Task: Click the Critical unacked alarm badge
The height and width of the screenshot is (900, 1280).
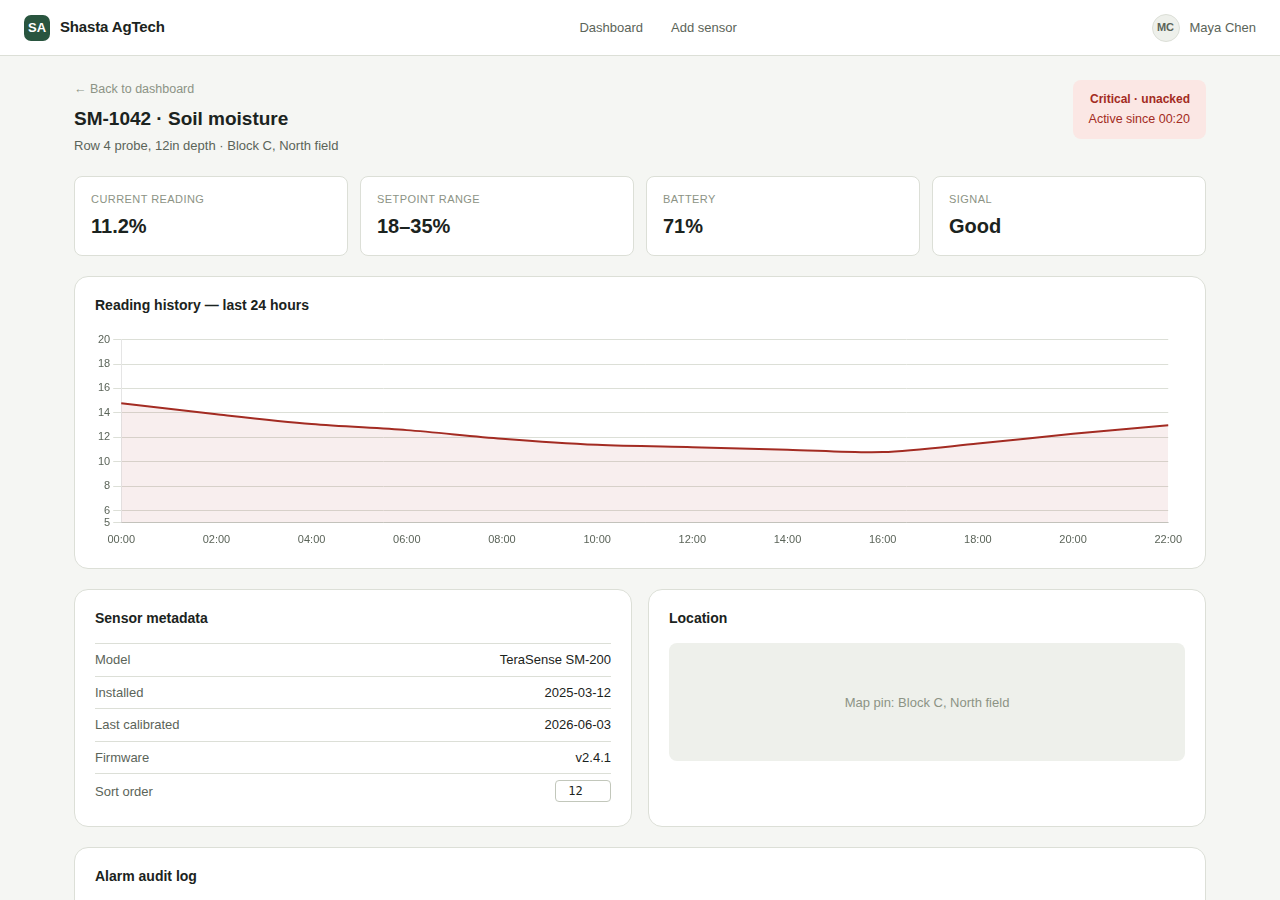Action: pos(1139,109)
